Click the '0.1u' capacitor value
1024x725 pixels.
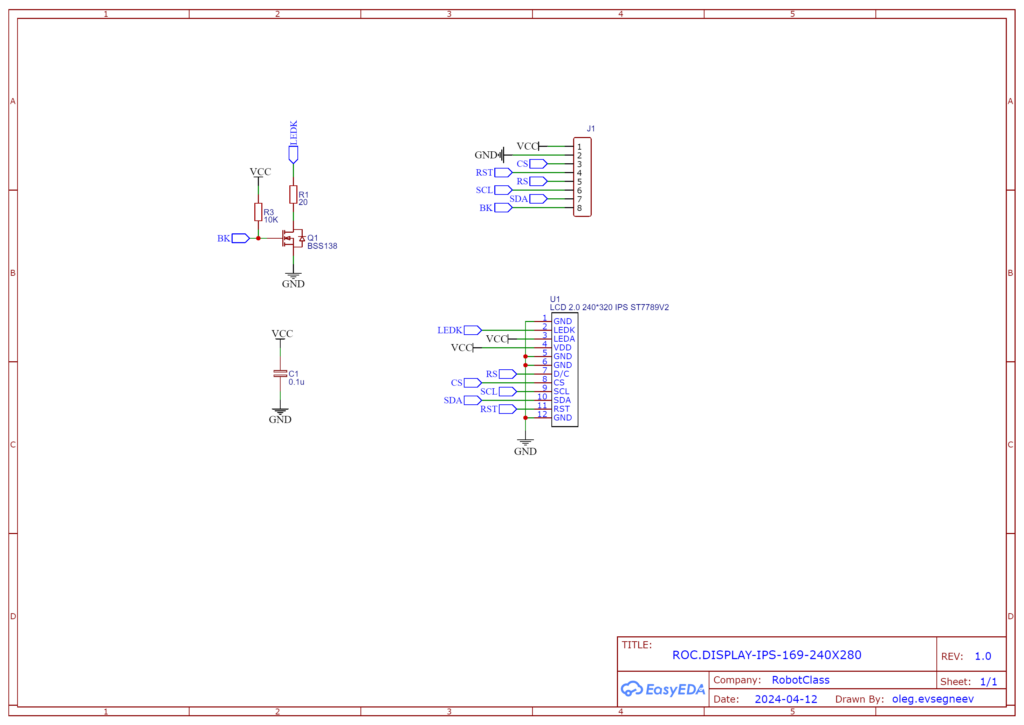[296, 382]
